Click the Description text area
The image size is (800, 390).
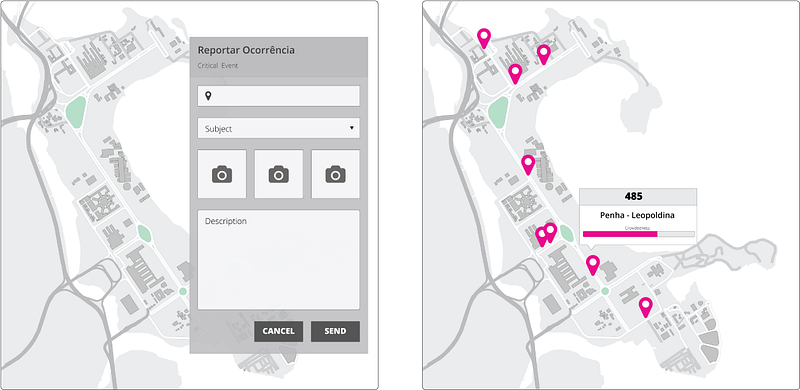(279, 259)
